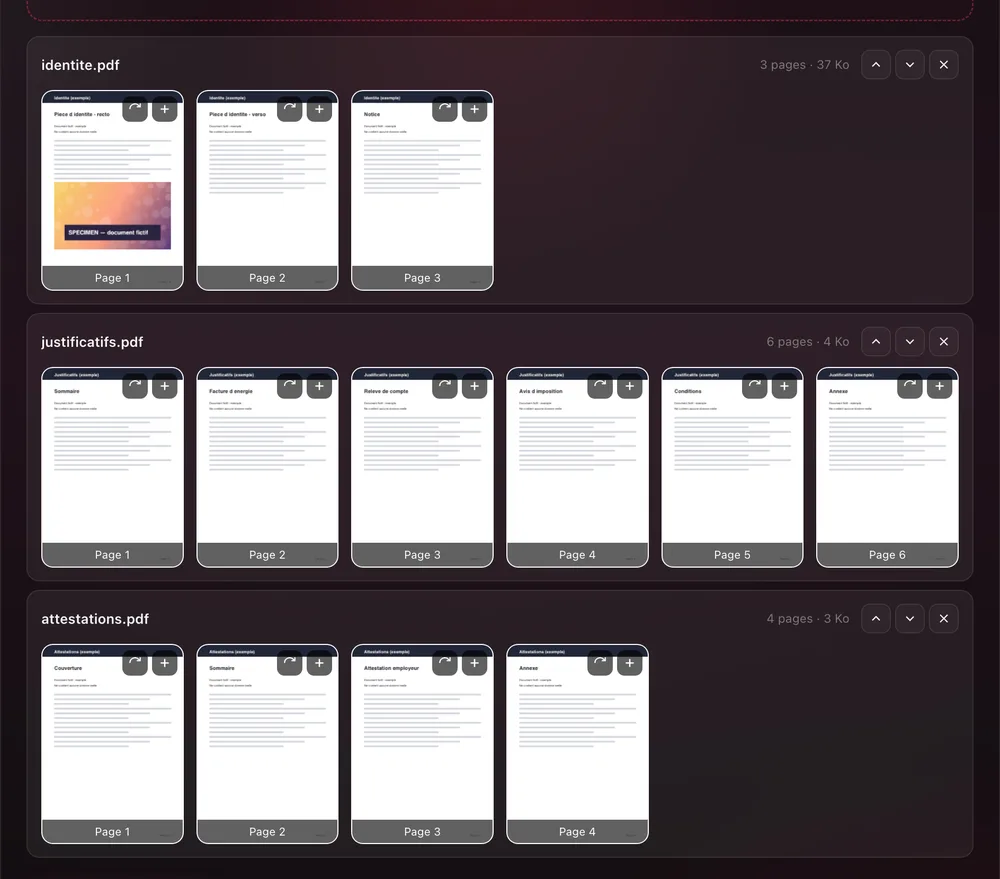Remove justificatifs.pdf from the list
Screen dimensions: 1000x879
943,341
